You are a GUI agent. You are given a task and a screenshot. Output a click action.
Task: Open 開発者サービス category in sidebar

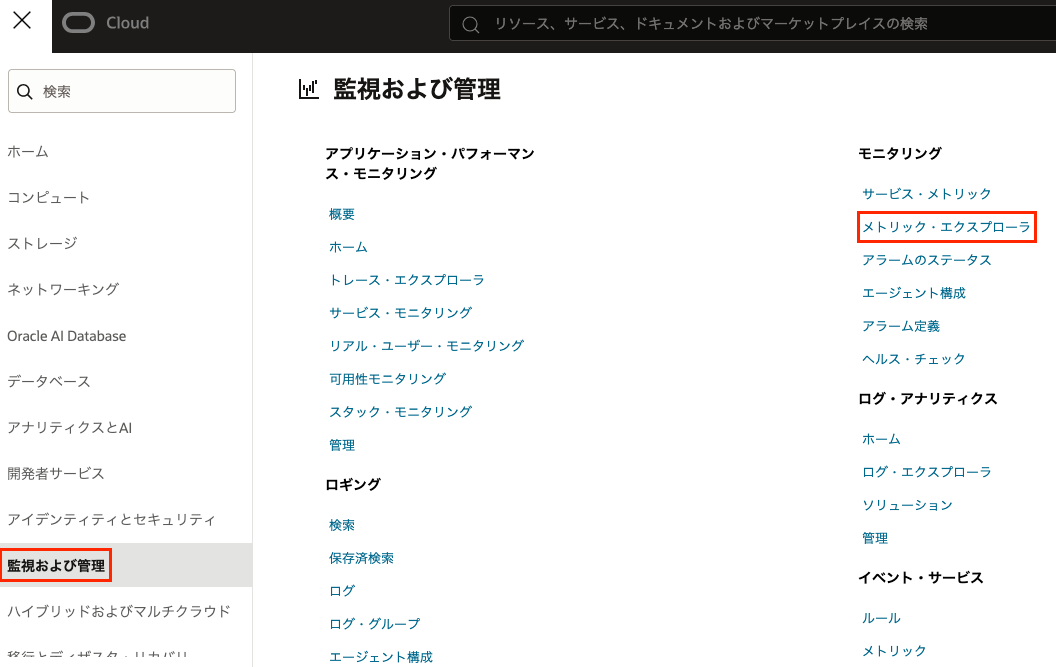pyautogui.click(x=56, y=474)
